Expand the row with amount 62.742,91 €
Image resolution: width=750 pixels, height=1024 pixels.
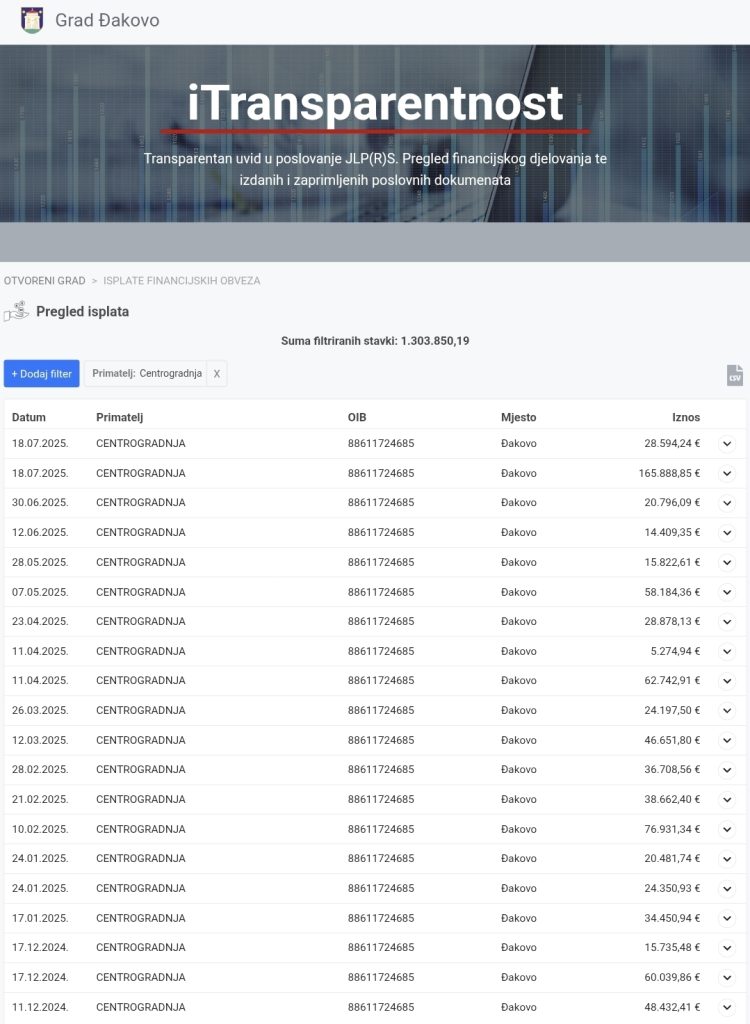coord(727,681)
